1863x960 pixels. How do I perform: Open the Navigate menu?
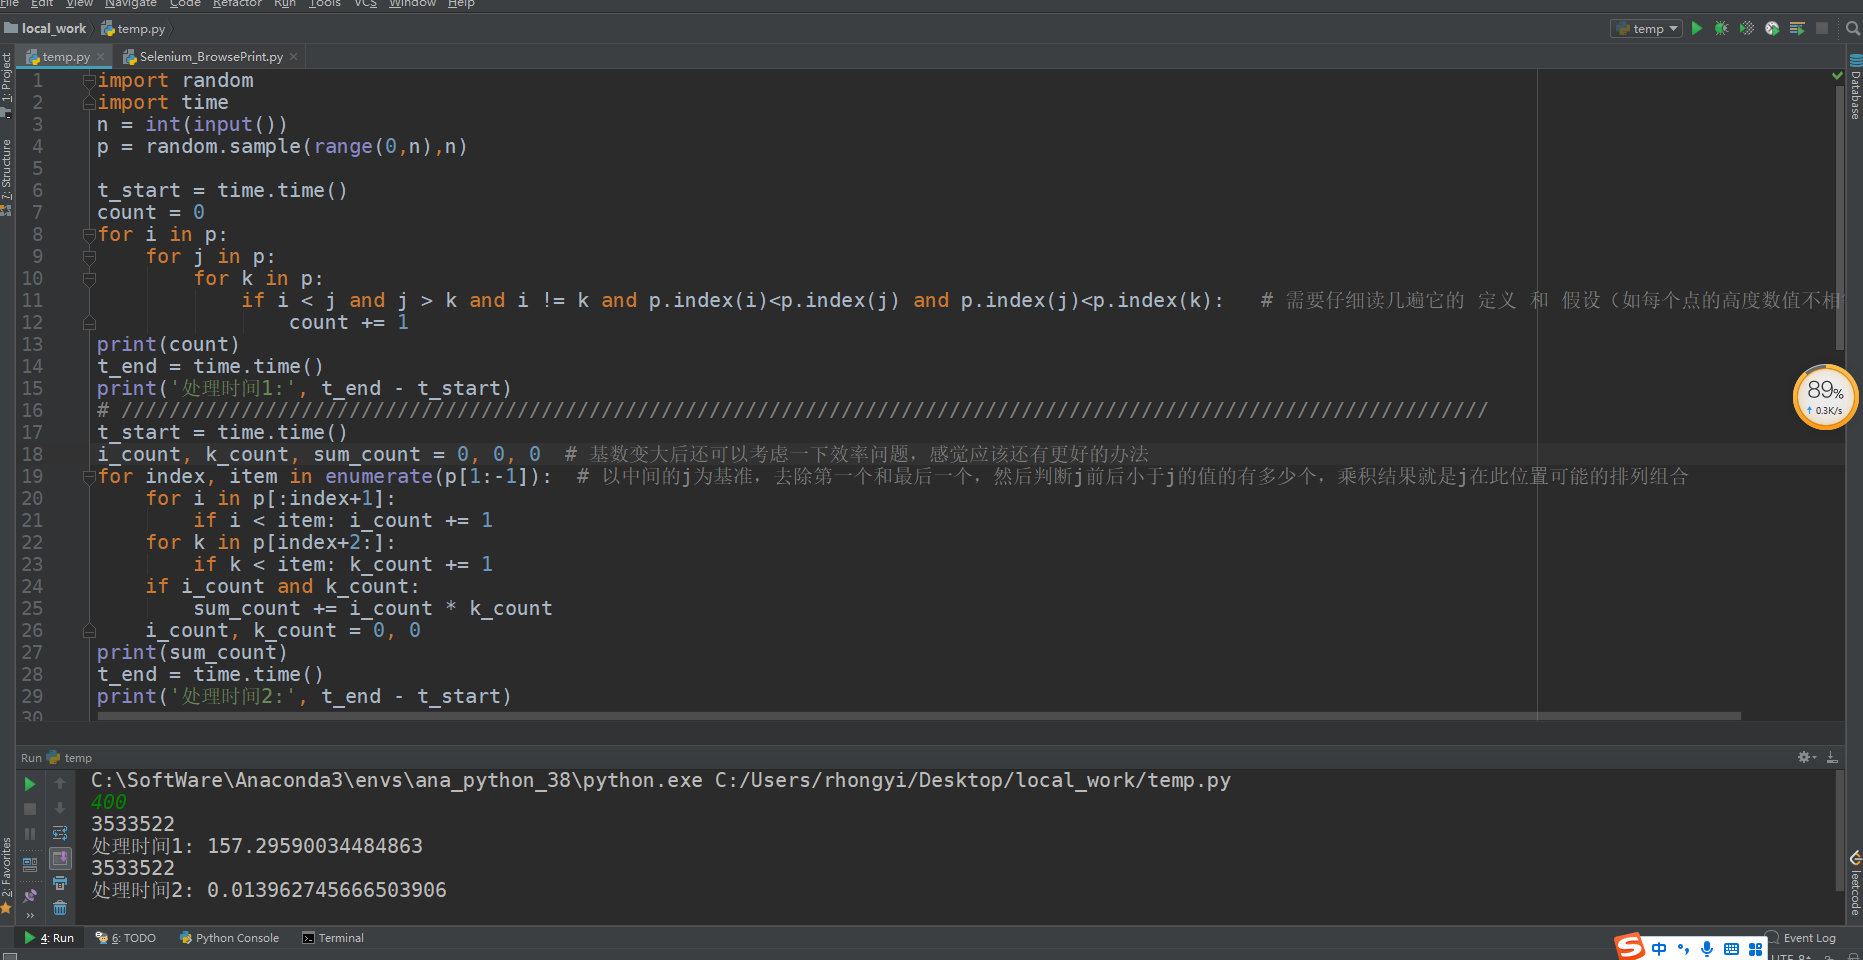click(x=131, y=4)
